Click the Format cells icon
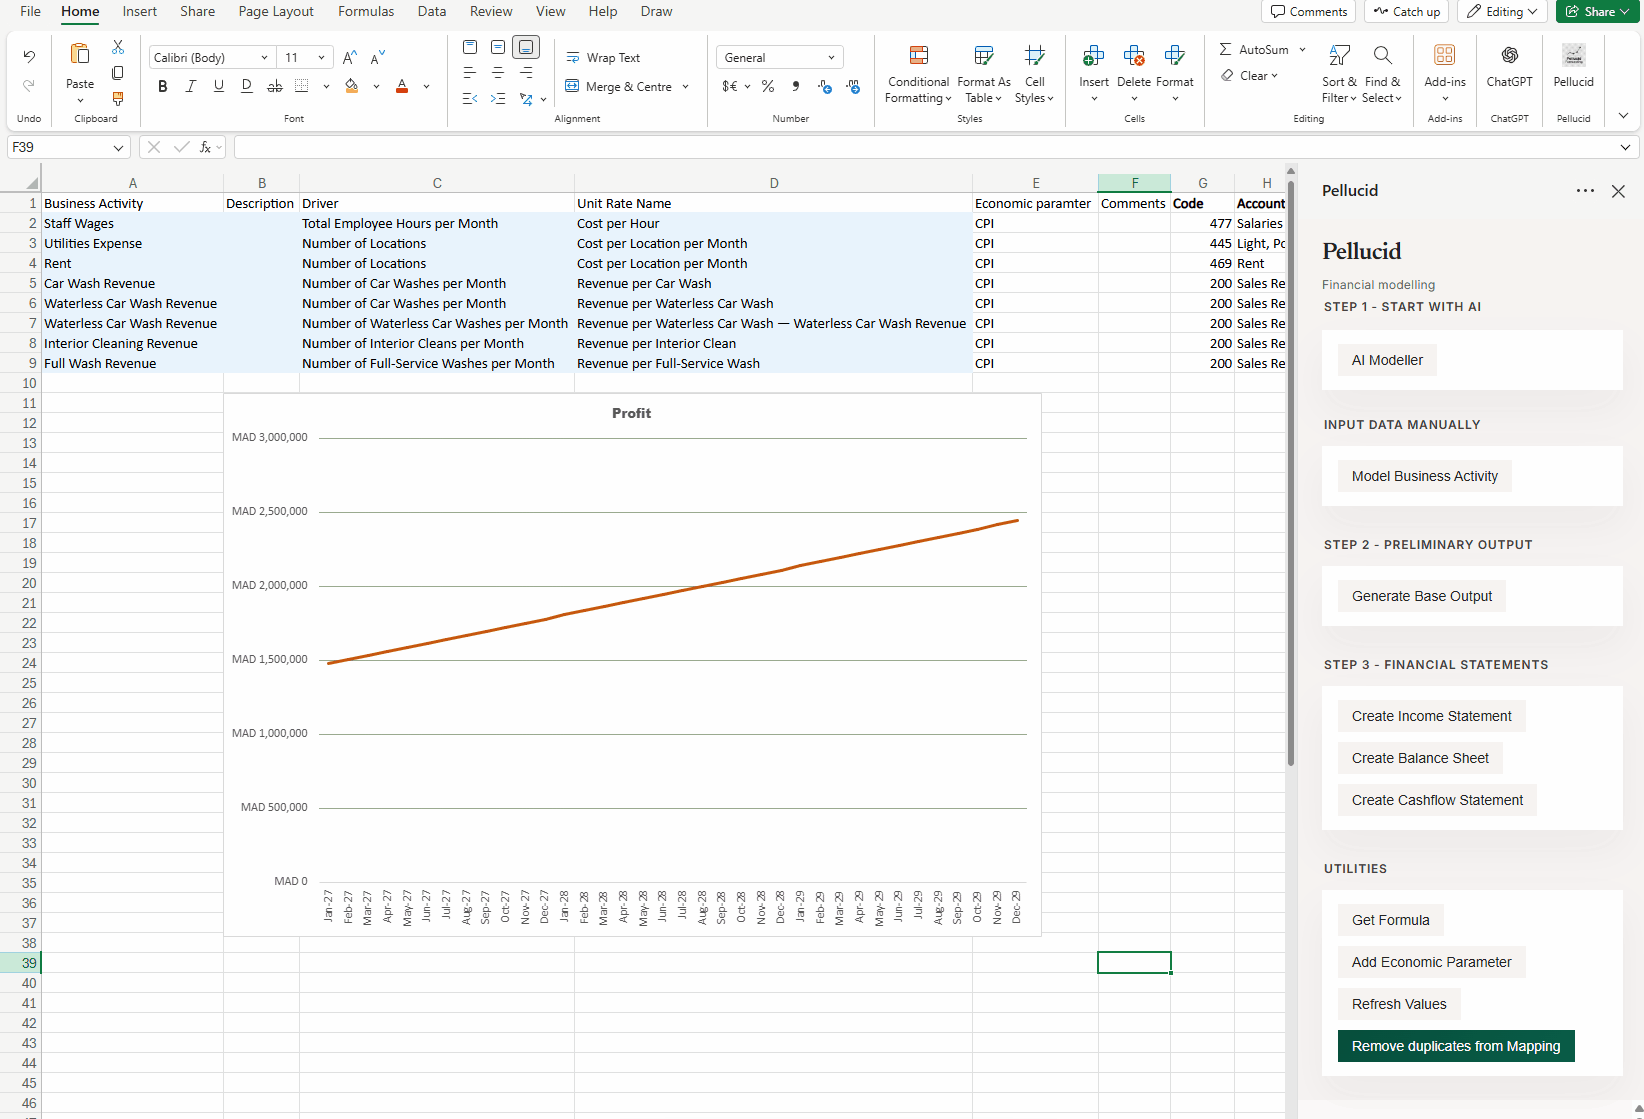The width and height of the screenshot is (1644, 1119). (x=1175, y=55)
